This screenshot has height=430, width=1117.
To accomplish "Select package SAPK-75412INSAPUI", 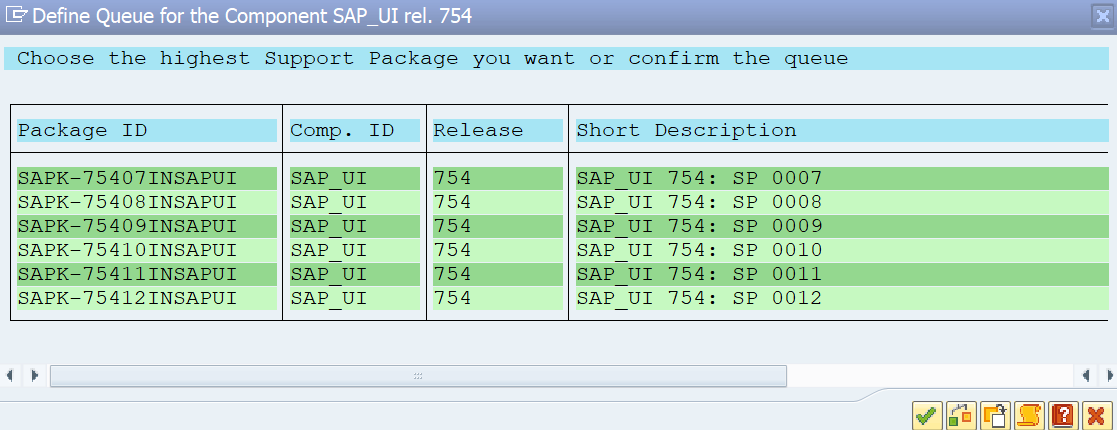I will pos(147,298).
